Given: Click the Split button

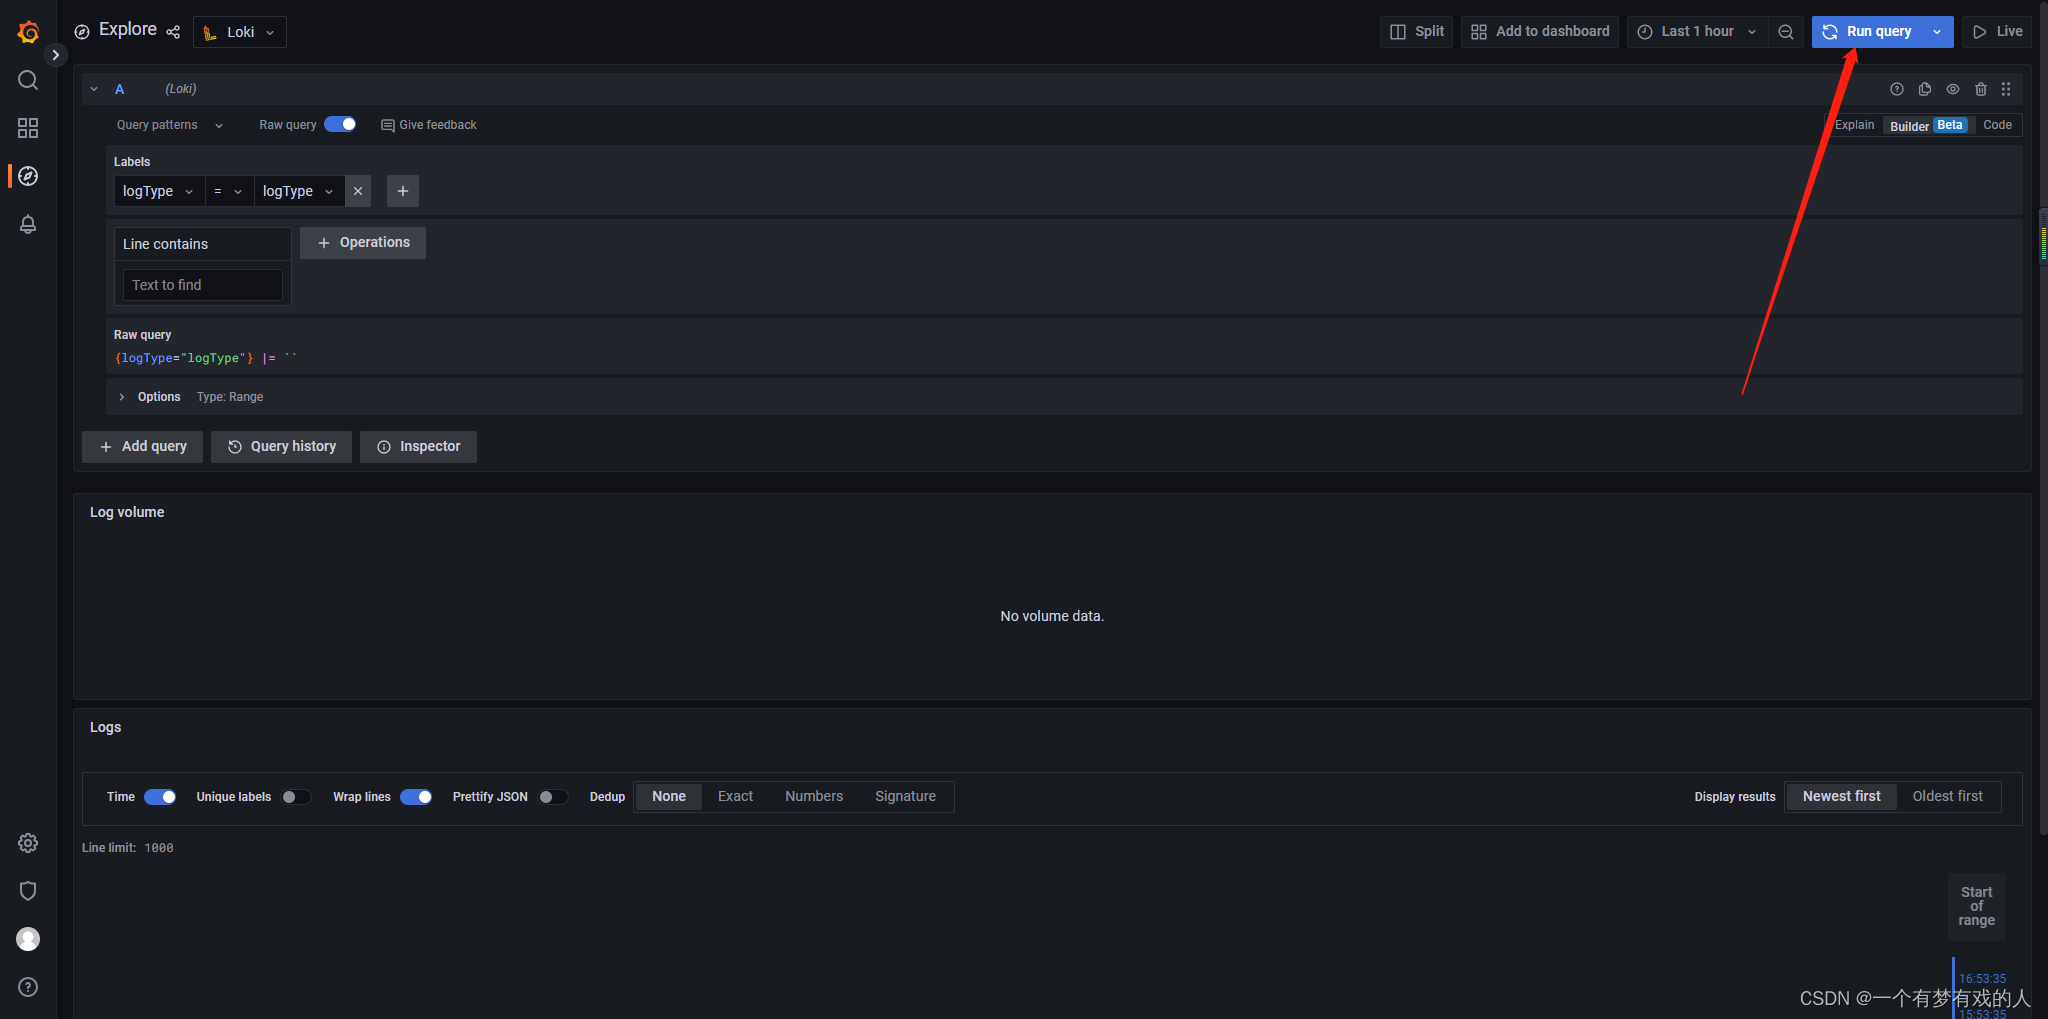Looking at the screenshot, I should point(1417,32).
